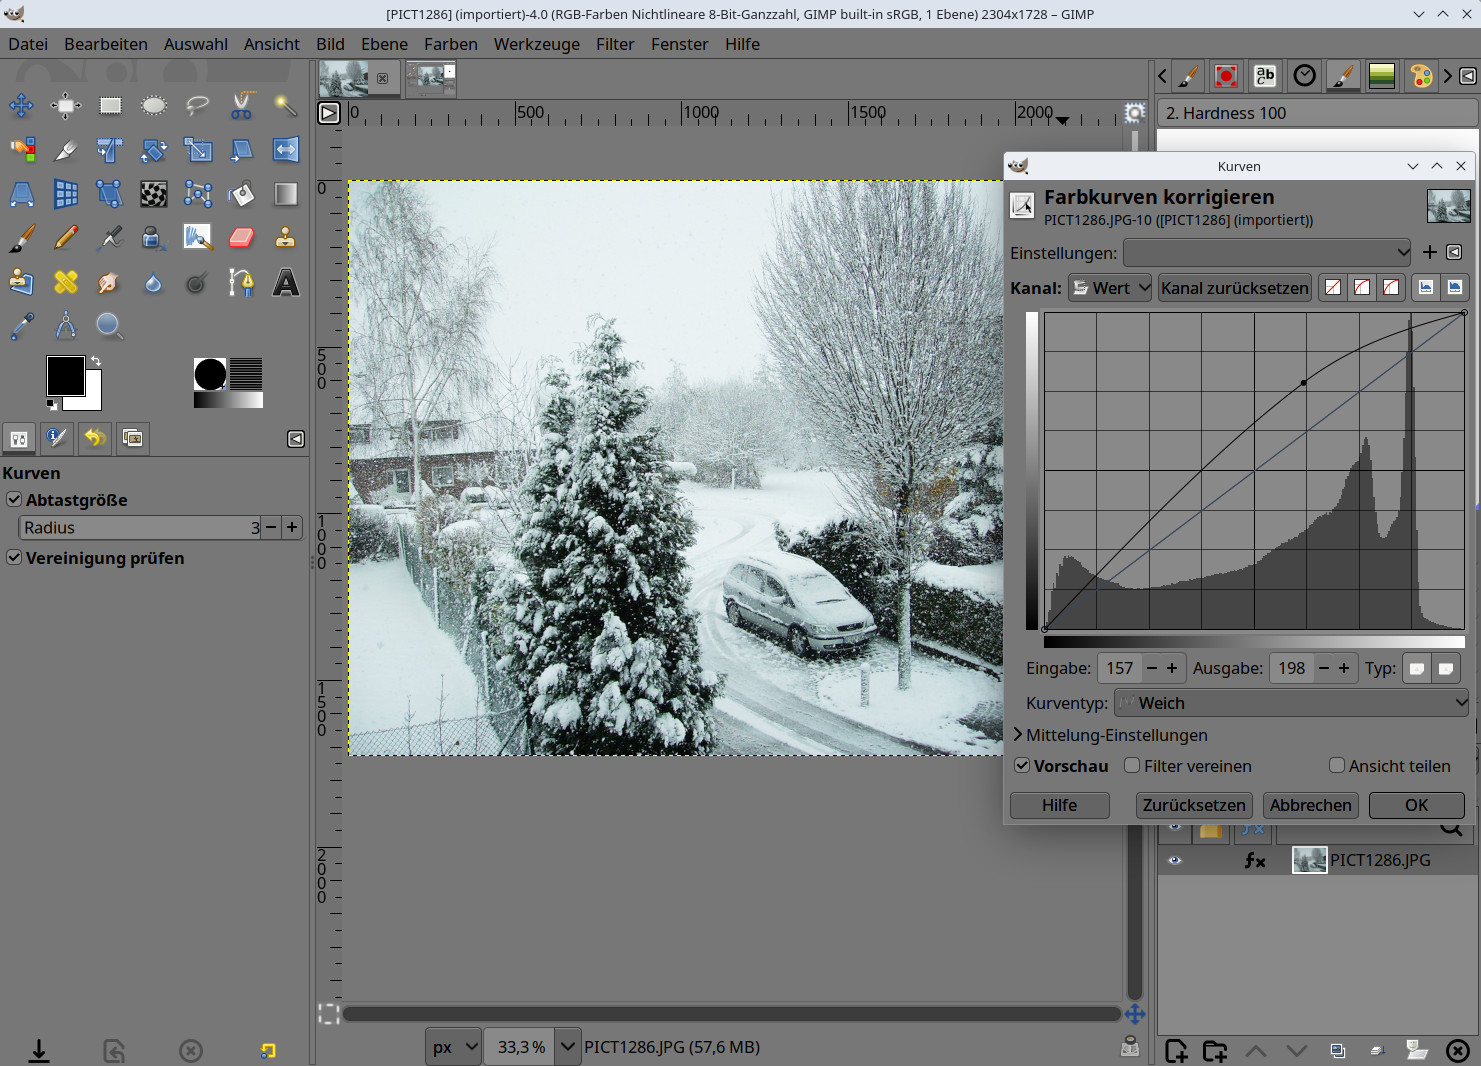Click the black foreground color swatch
1481x1066 pixels.
point(66,376)
